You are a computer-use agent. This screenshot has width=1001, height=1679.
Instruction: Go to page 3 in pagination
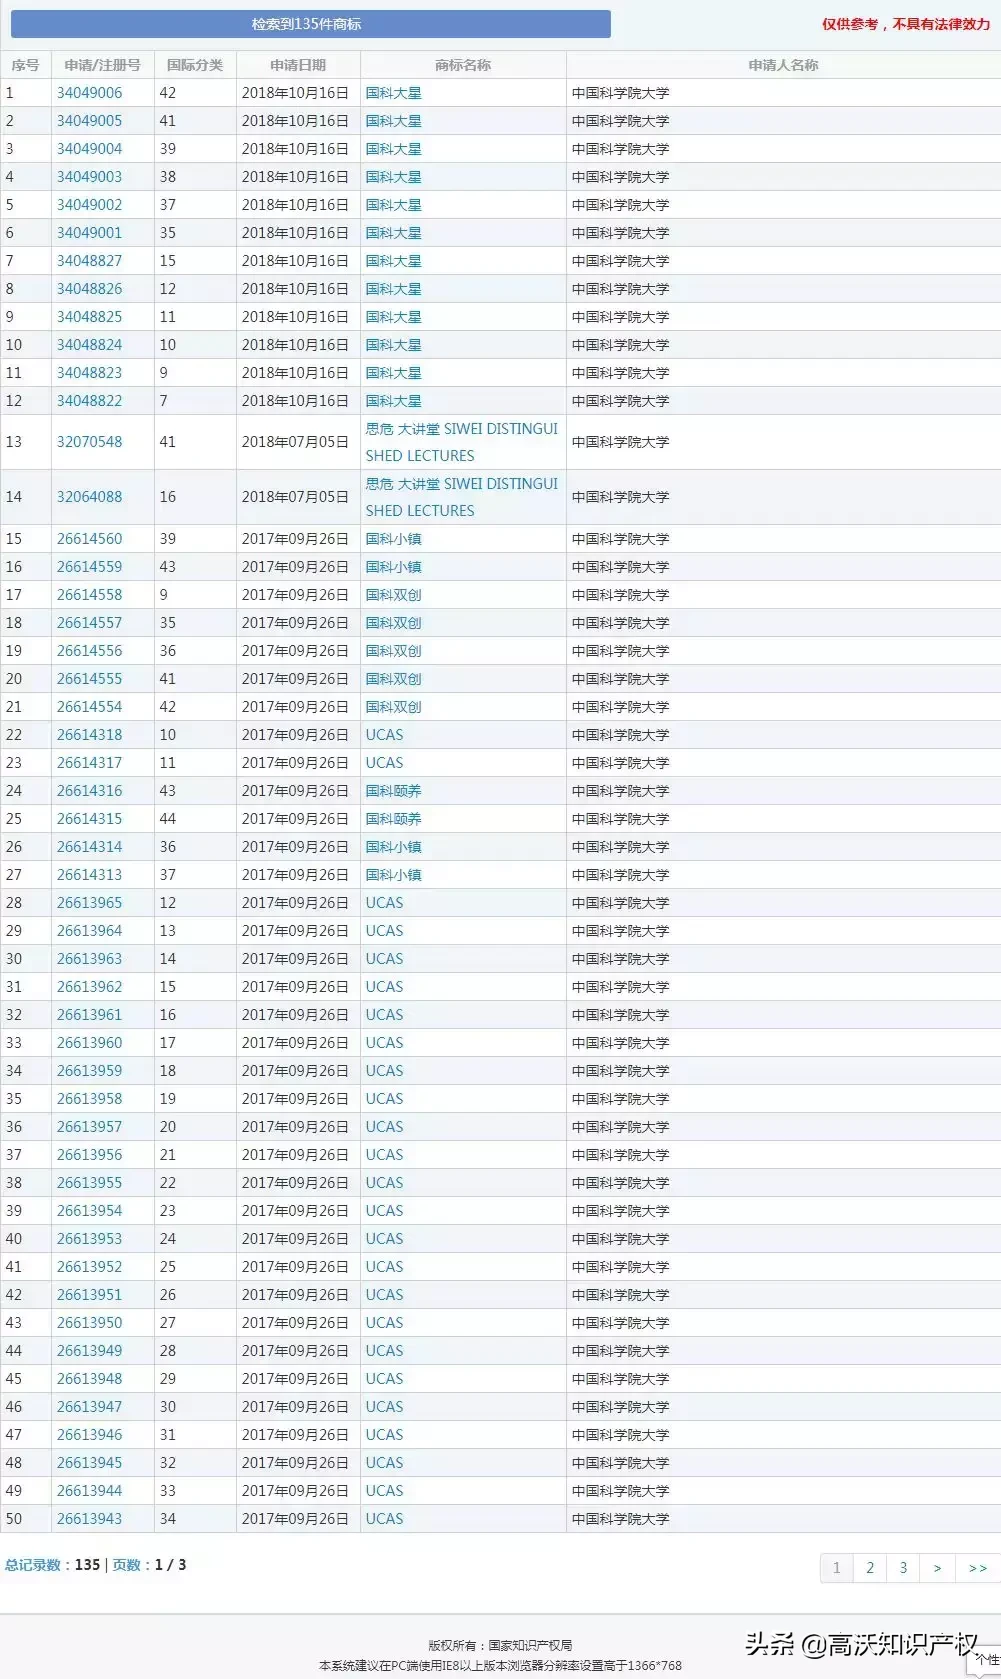coord(903,1568)
